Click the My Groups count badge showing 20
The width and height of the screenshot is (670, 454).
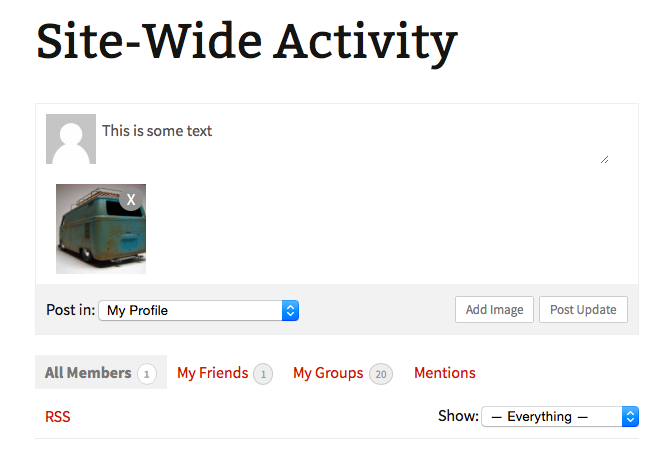point(380,374)
